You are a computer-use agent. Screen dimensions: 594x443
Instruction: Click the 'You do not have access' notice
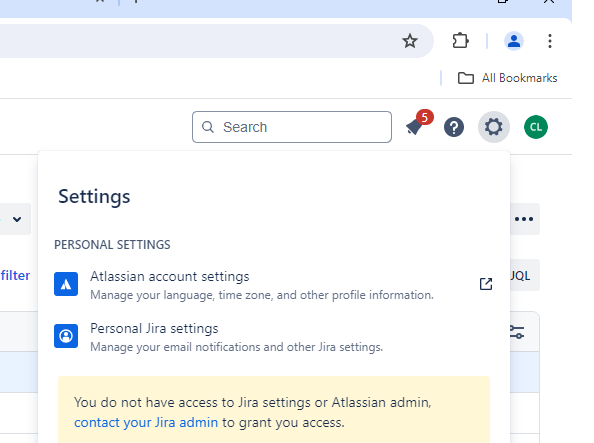tap(274, 410)
